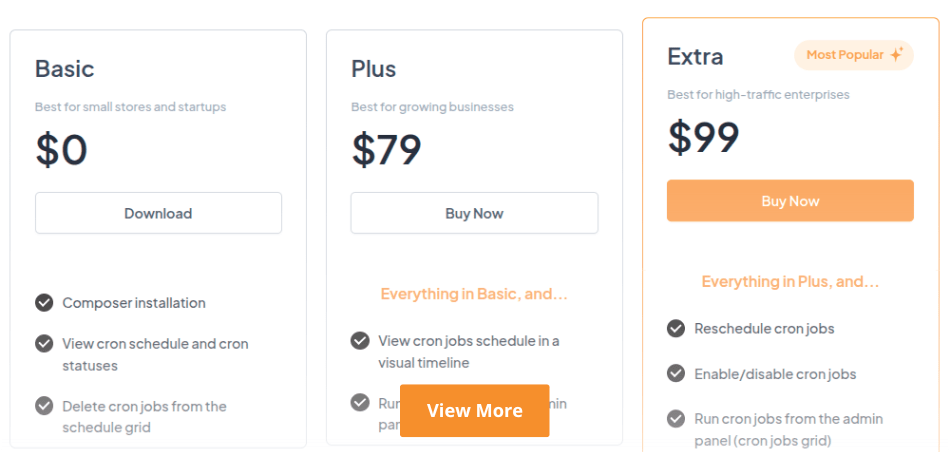Click checkmark icon beside Delete cron jobs

pos(44,405)
